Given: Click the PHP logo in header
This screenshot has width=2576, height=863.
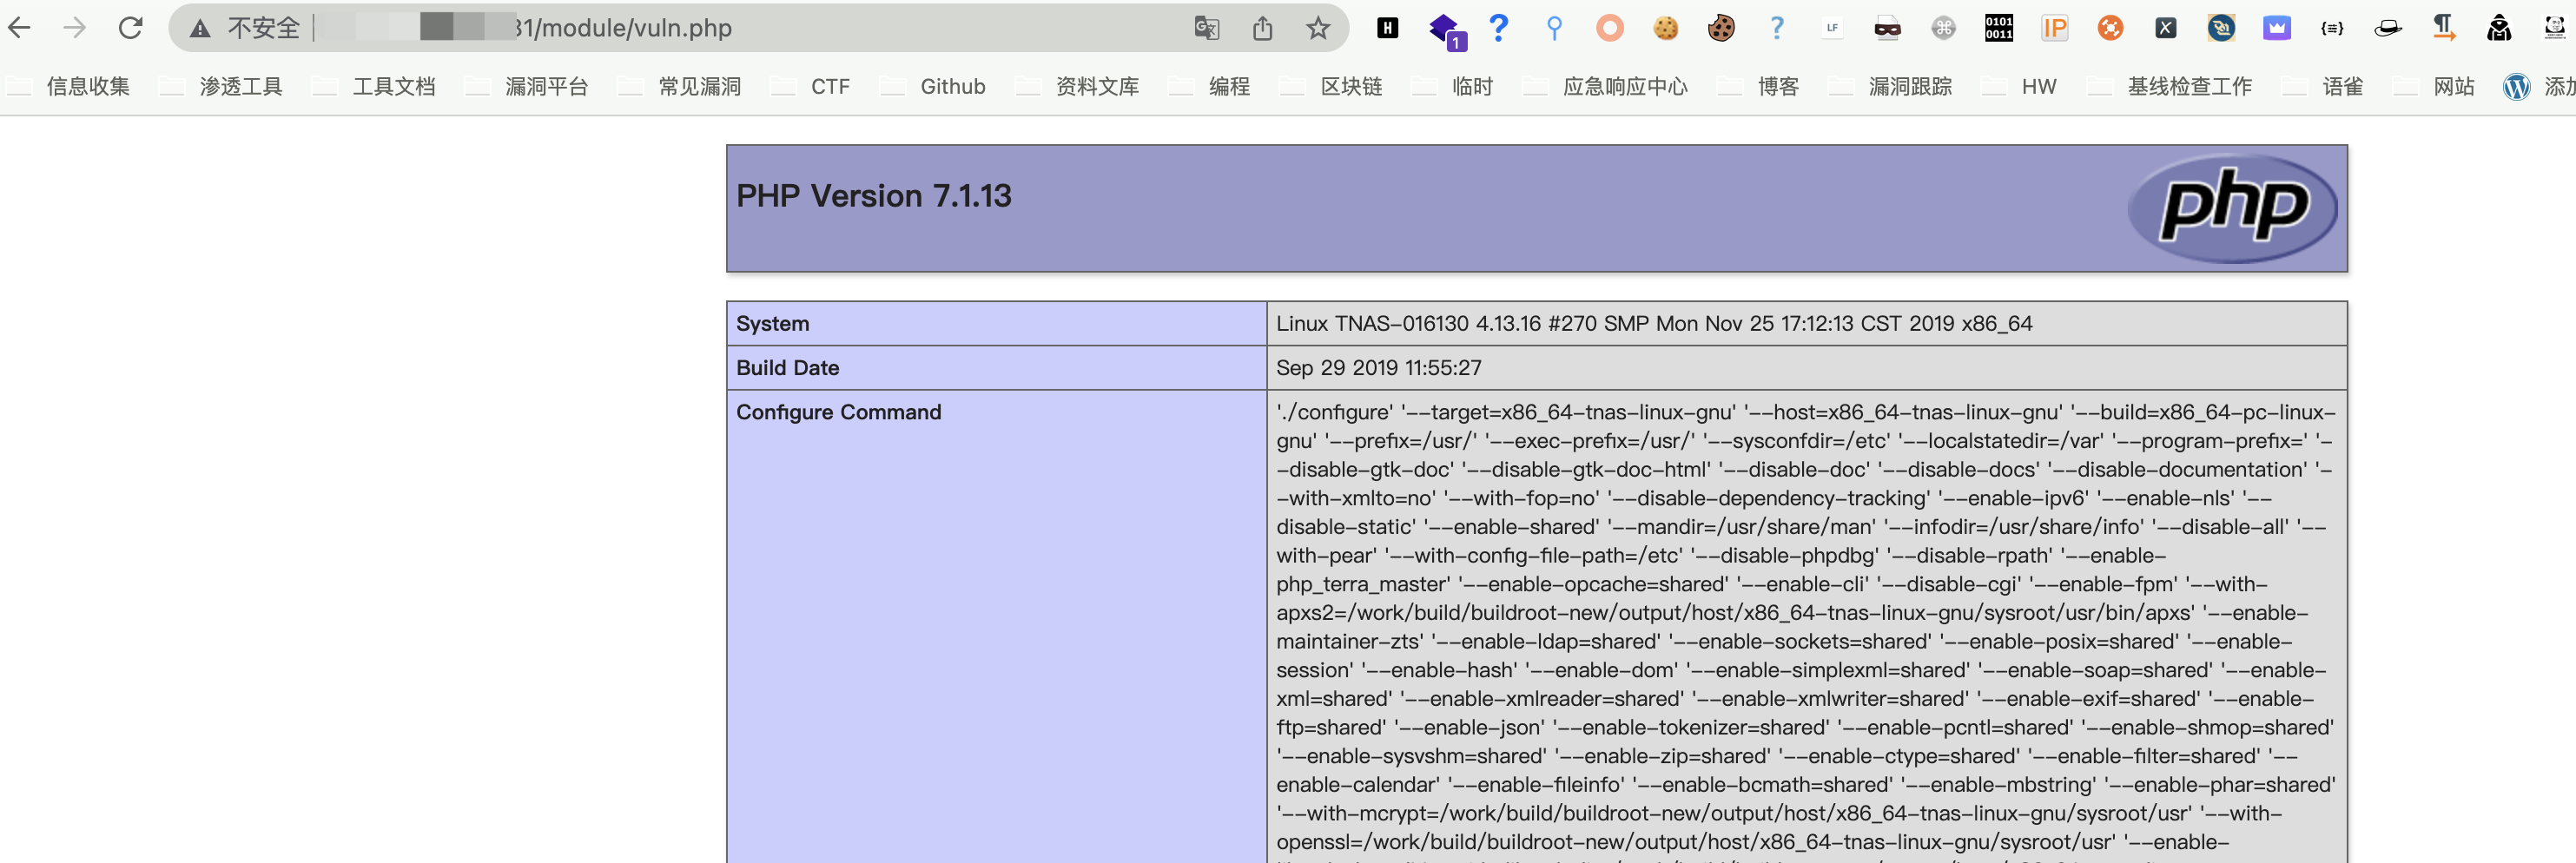Looking at the screenshot, I should 2232,208.
